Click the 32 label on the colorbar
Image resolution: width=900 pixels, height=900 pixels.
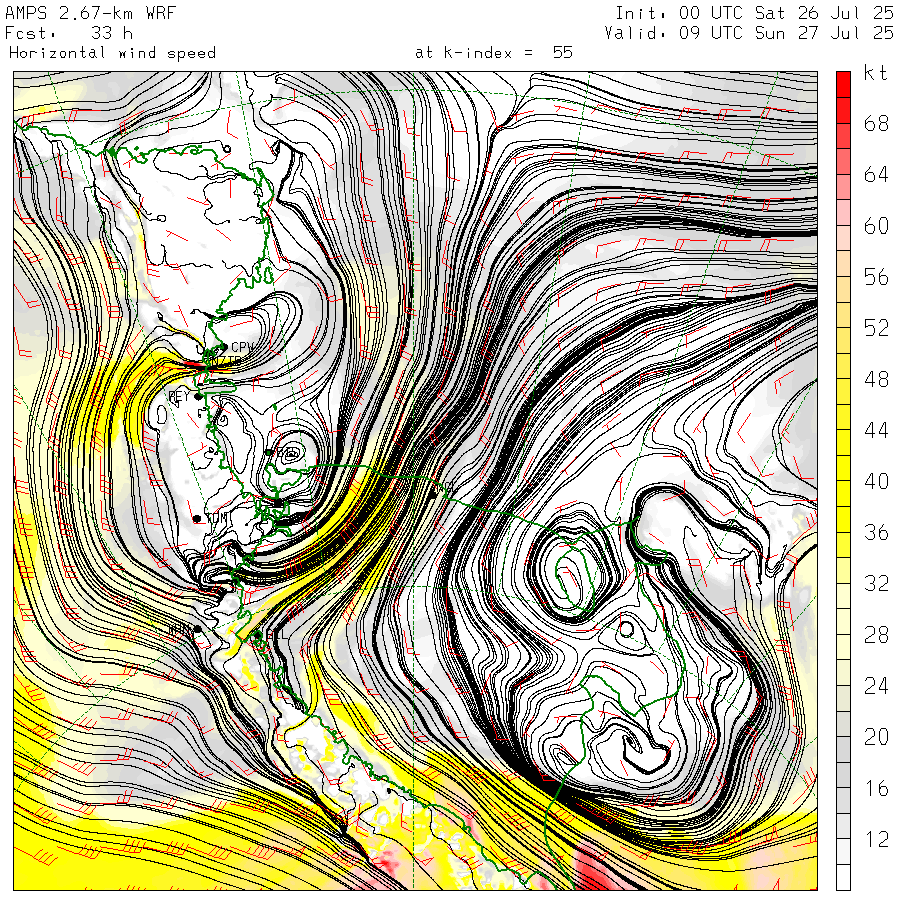[x=876, y=584]
